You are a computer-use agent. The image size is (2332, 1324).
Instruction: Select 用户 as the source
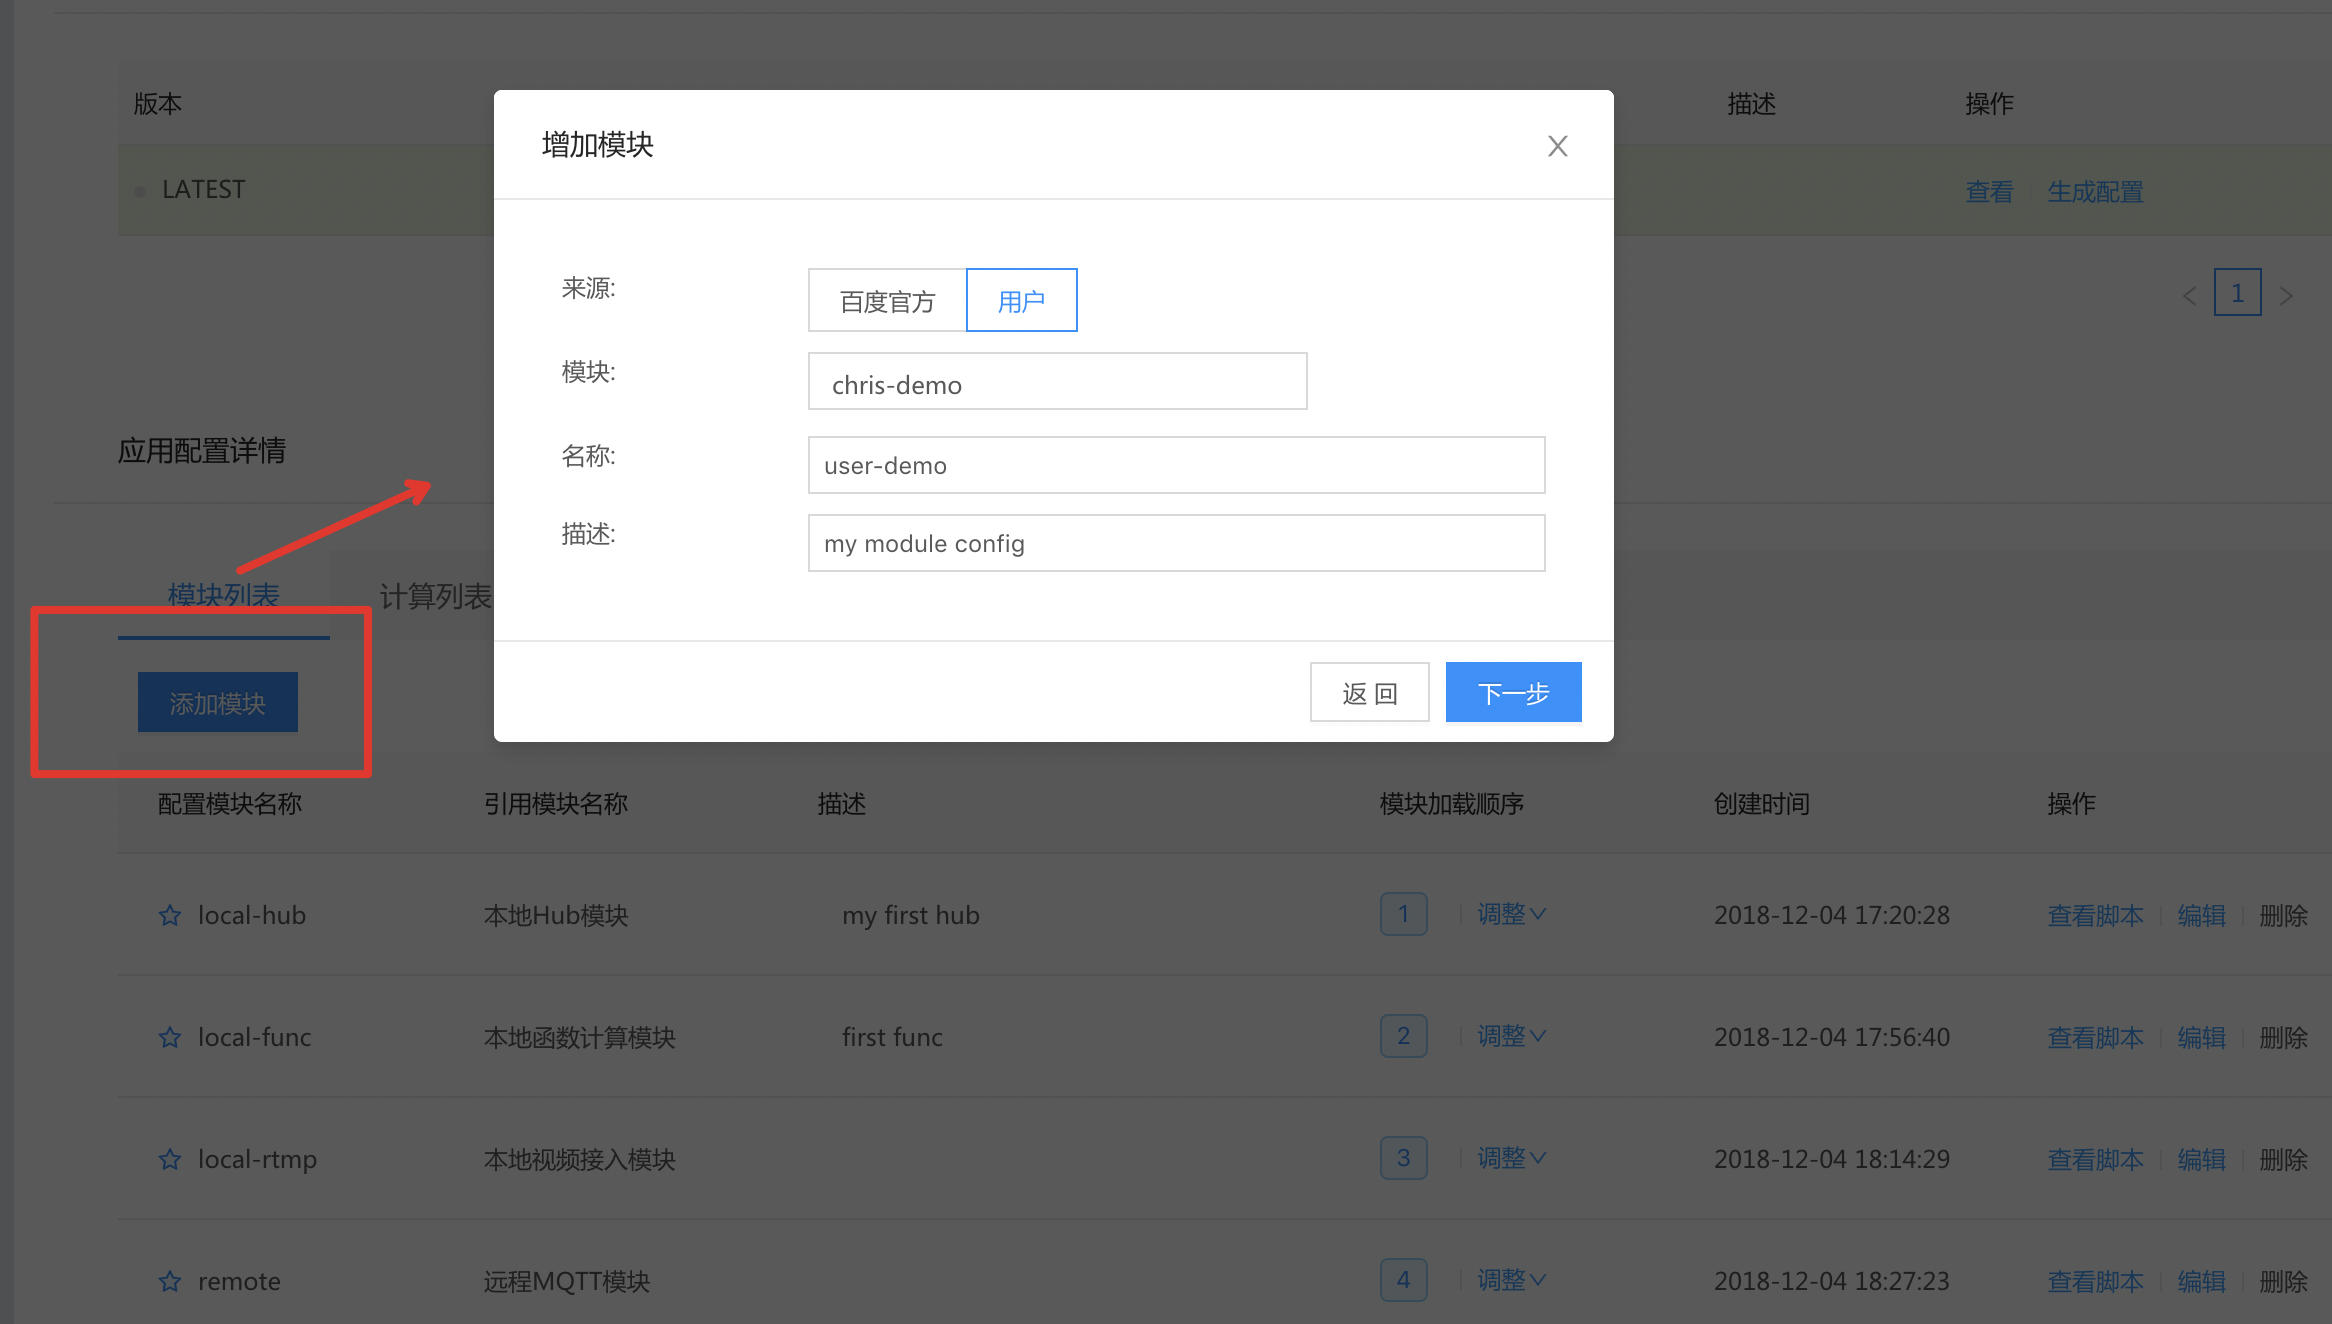click(1021, 301)
